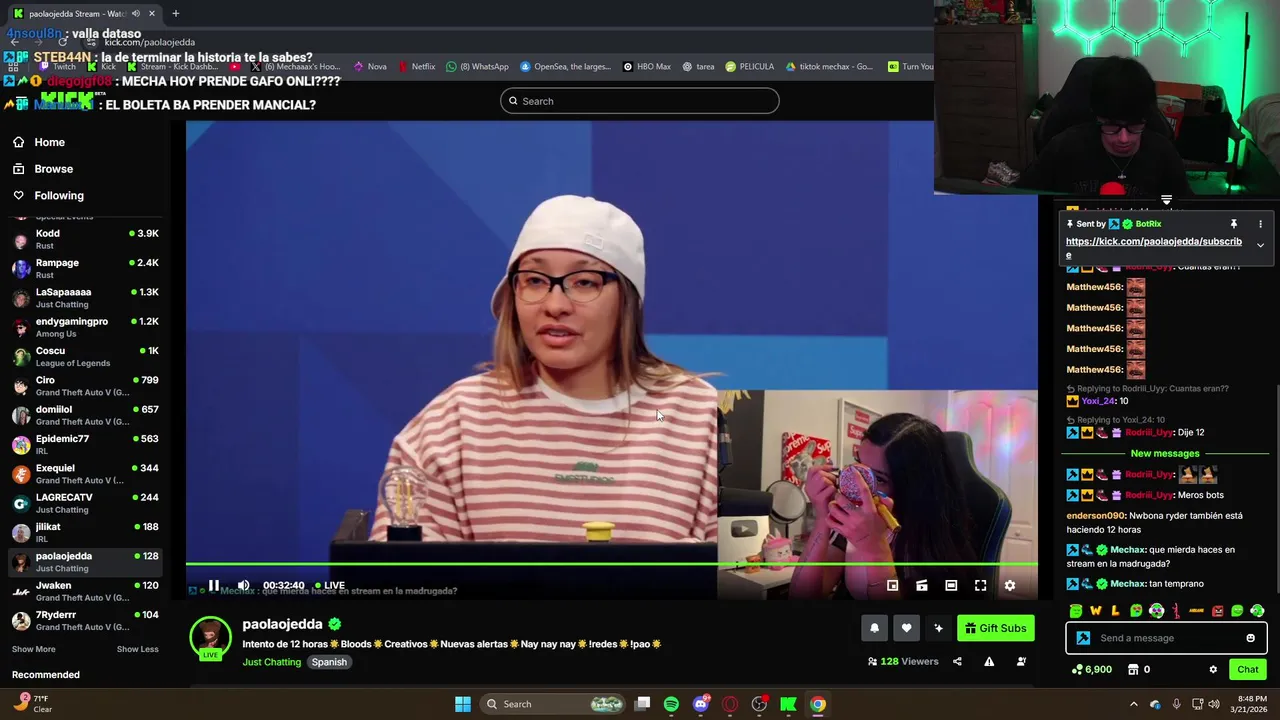Report stream with warning triangle icon
Screen dimensions: 1280x720
coord(989,662)
